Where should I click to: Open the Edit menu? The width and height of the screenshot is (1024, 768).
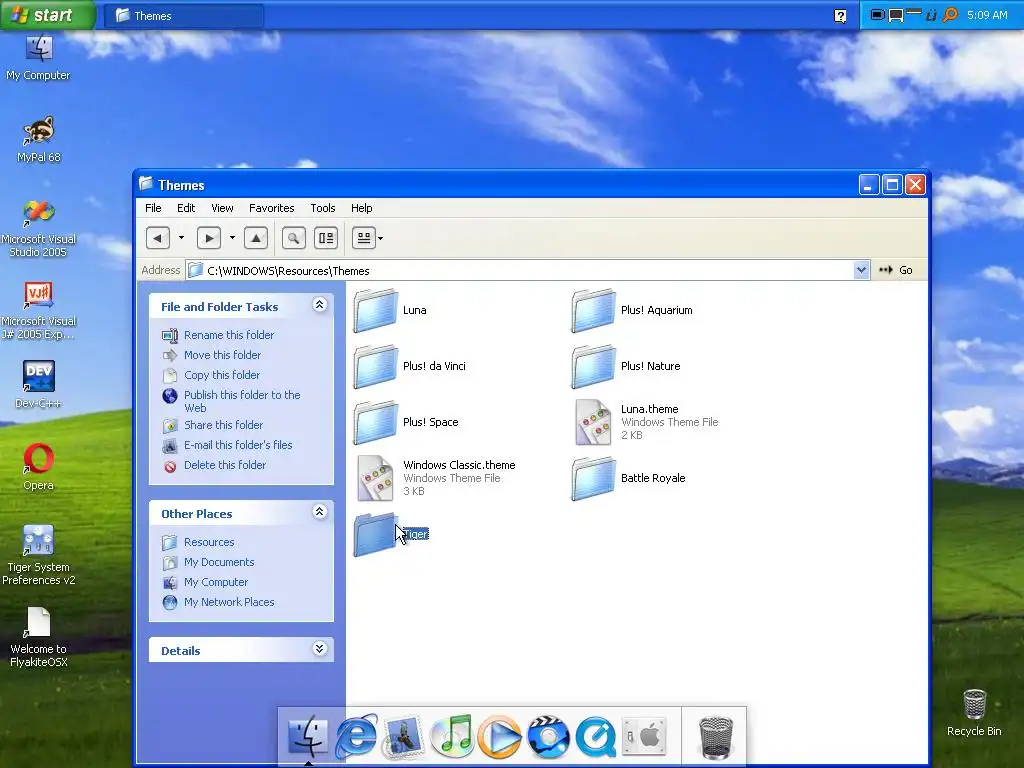186,208
